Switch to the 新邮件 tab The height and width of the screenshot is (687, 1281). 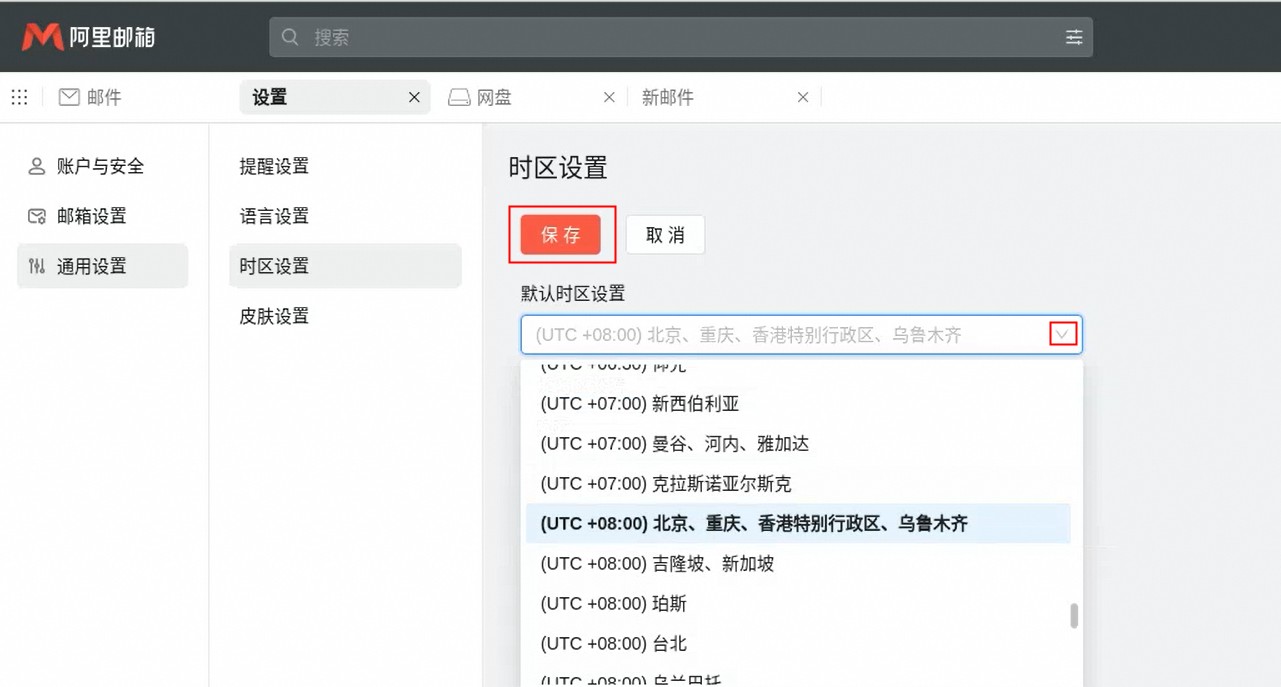(x=668, y=98)
